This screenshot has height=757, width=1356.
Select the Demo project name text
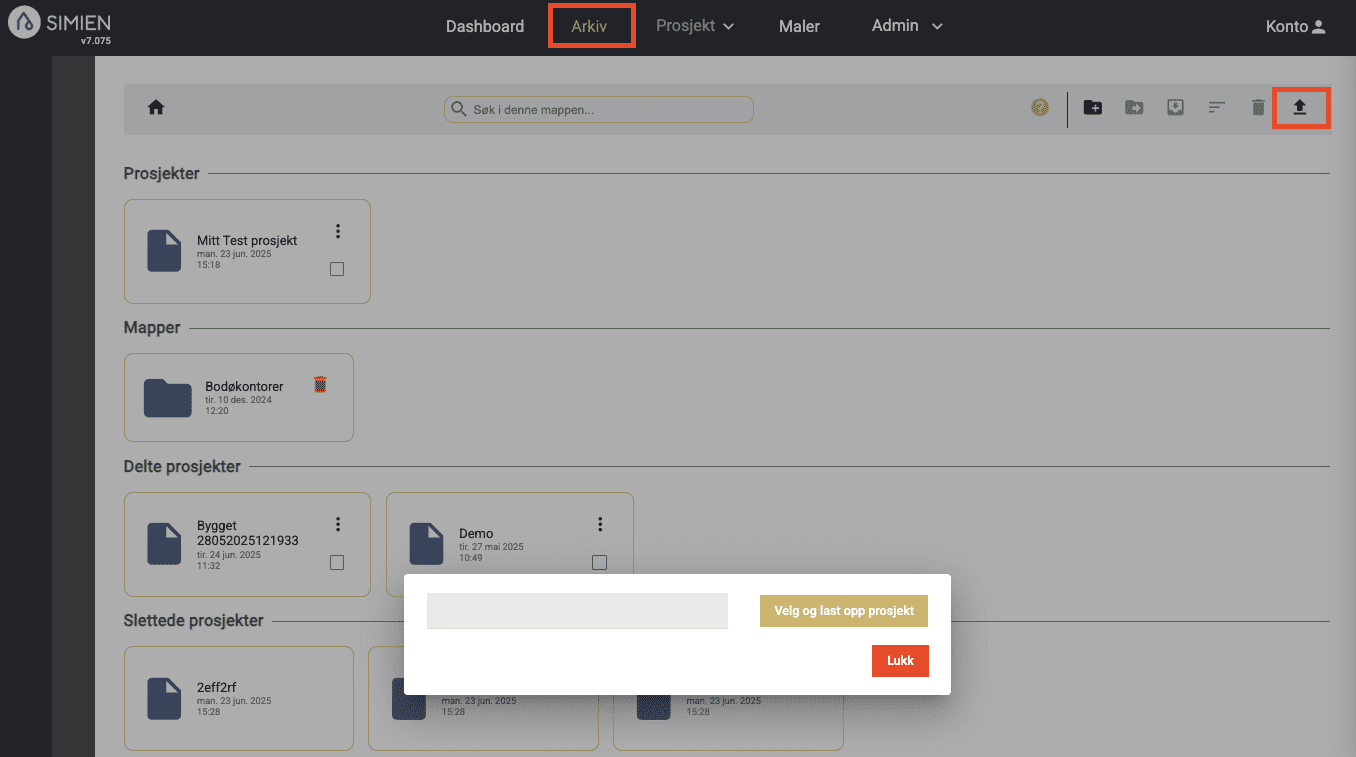click(476, 534)
